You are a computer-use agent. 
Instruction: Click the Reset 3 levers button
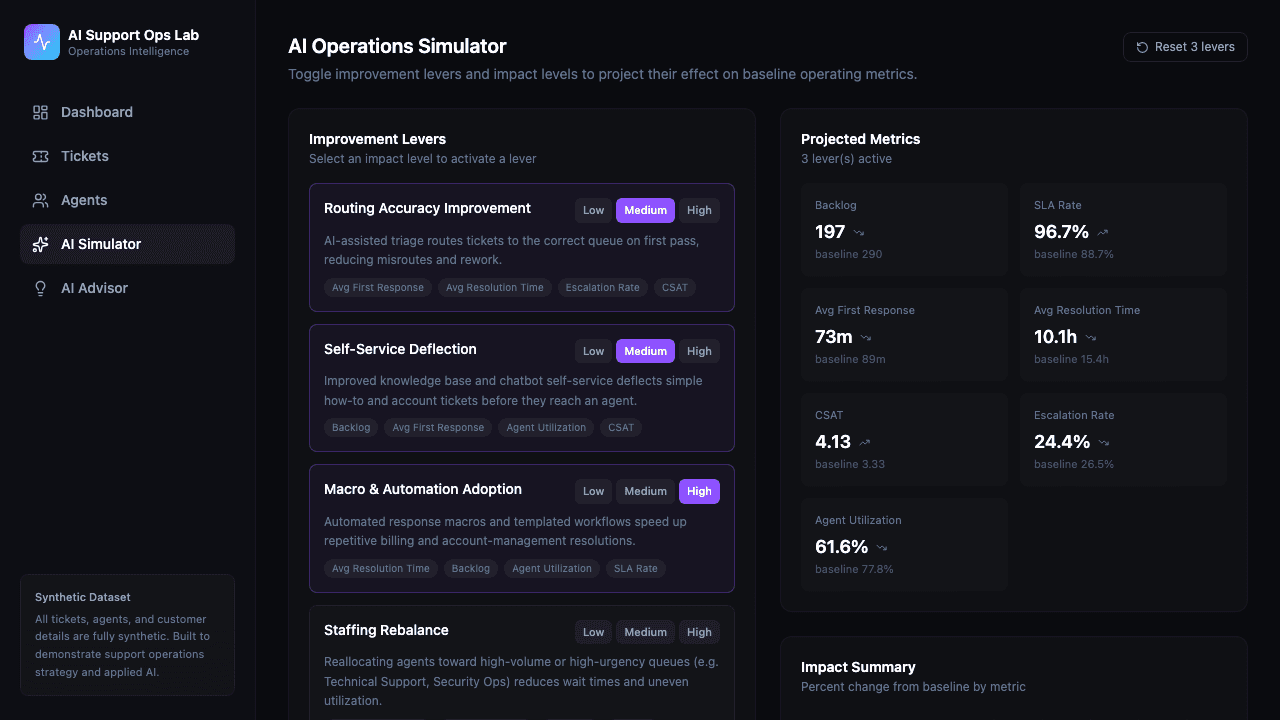[x=1185, y=47]
